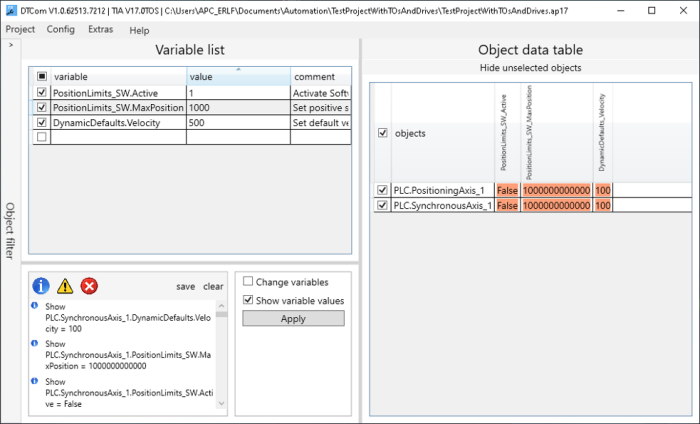700x424 pixels.
Task: Expand the Object filter side panel arrow
Action: 11,45
